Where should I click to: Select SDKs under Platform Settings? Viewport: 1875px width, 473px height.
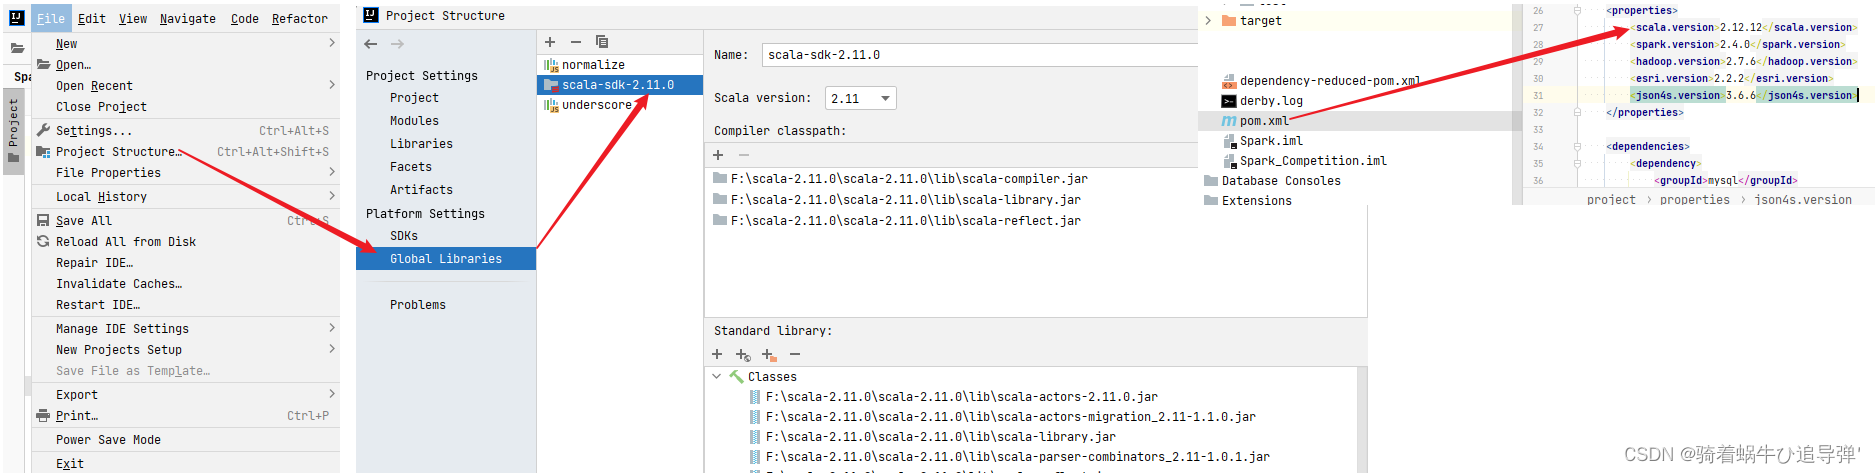(x=404, y=236)
